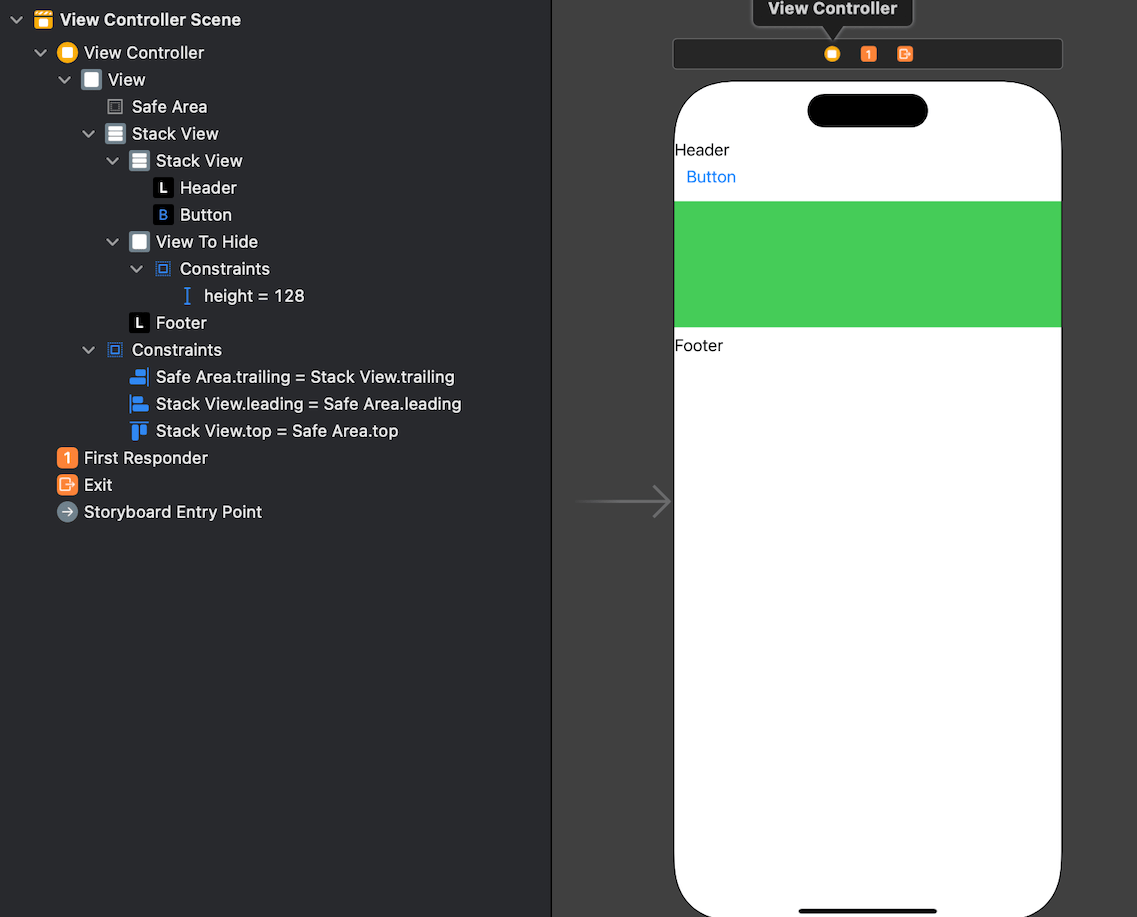Click the leading constraint alignment icon
The height and width of the screenshot is (917, 1137).
139,404
